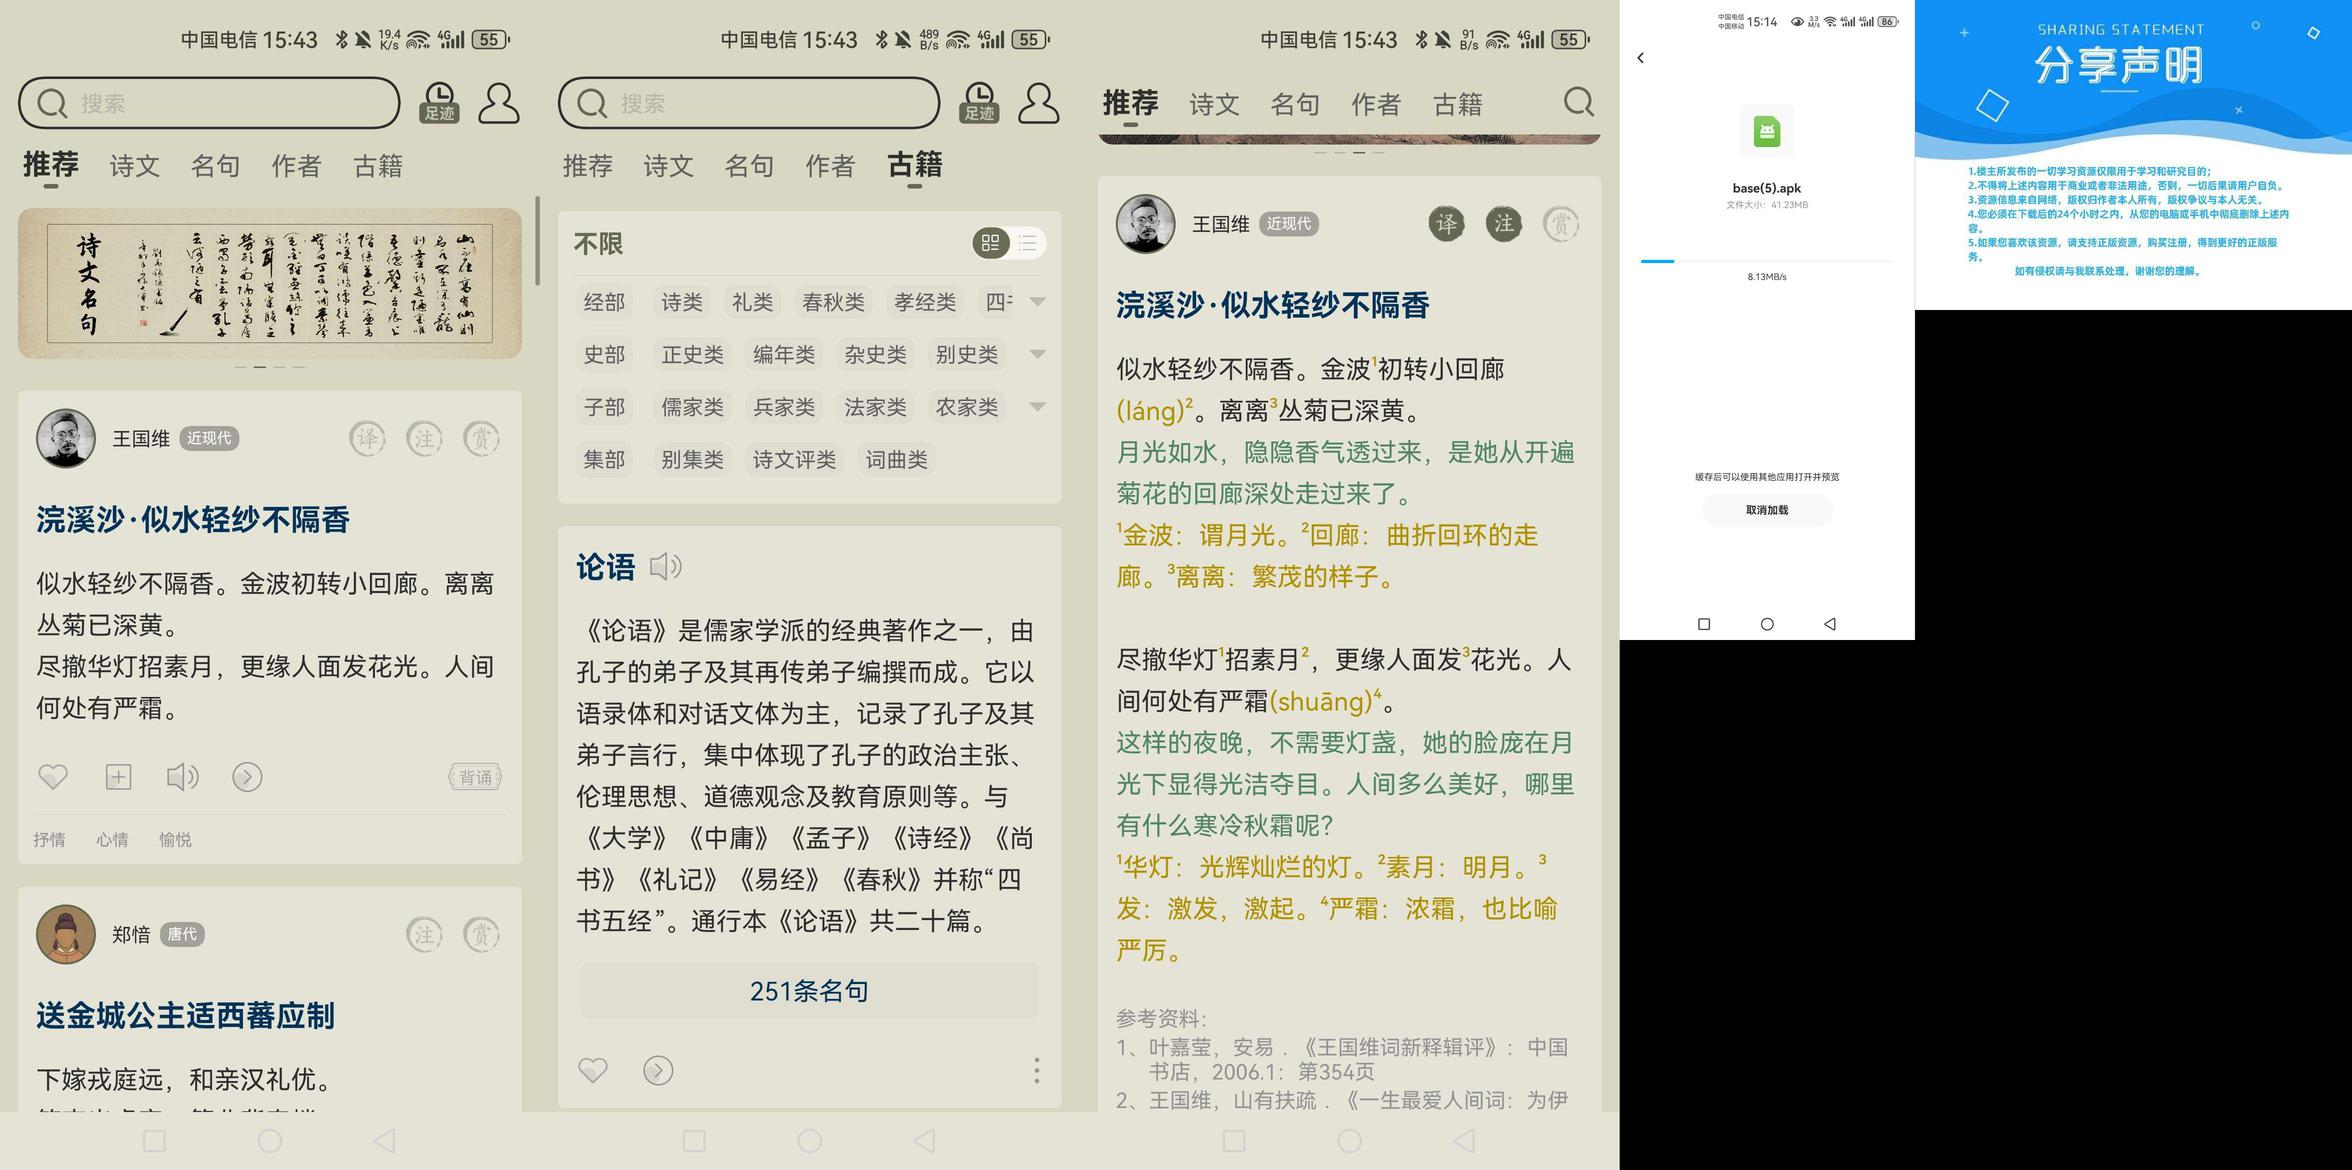The image size is (2352, 1170).
Task: Switch to list view in 古籍 filter panel
Action: coord(1028,243)
